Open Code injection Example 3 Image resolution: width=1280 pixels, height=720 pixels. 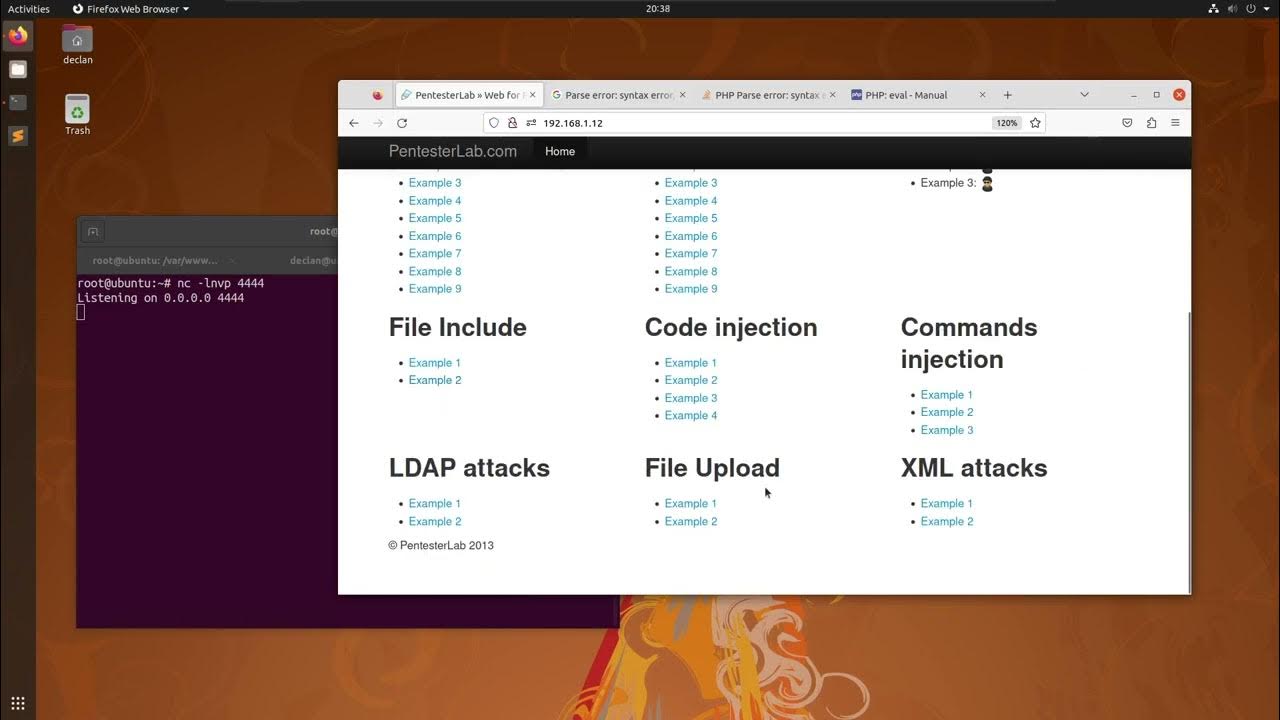tap(691, 398)
